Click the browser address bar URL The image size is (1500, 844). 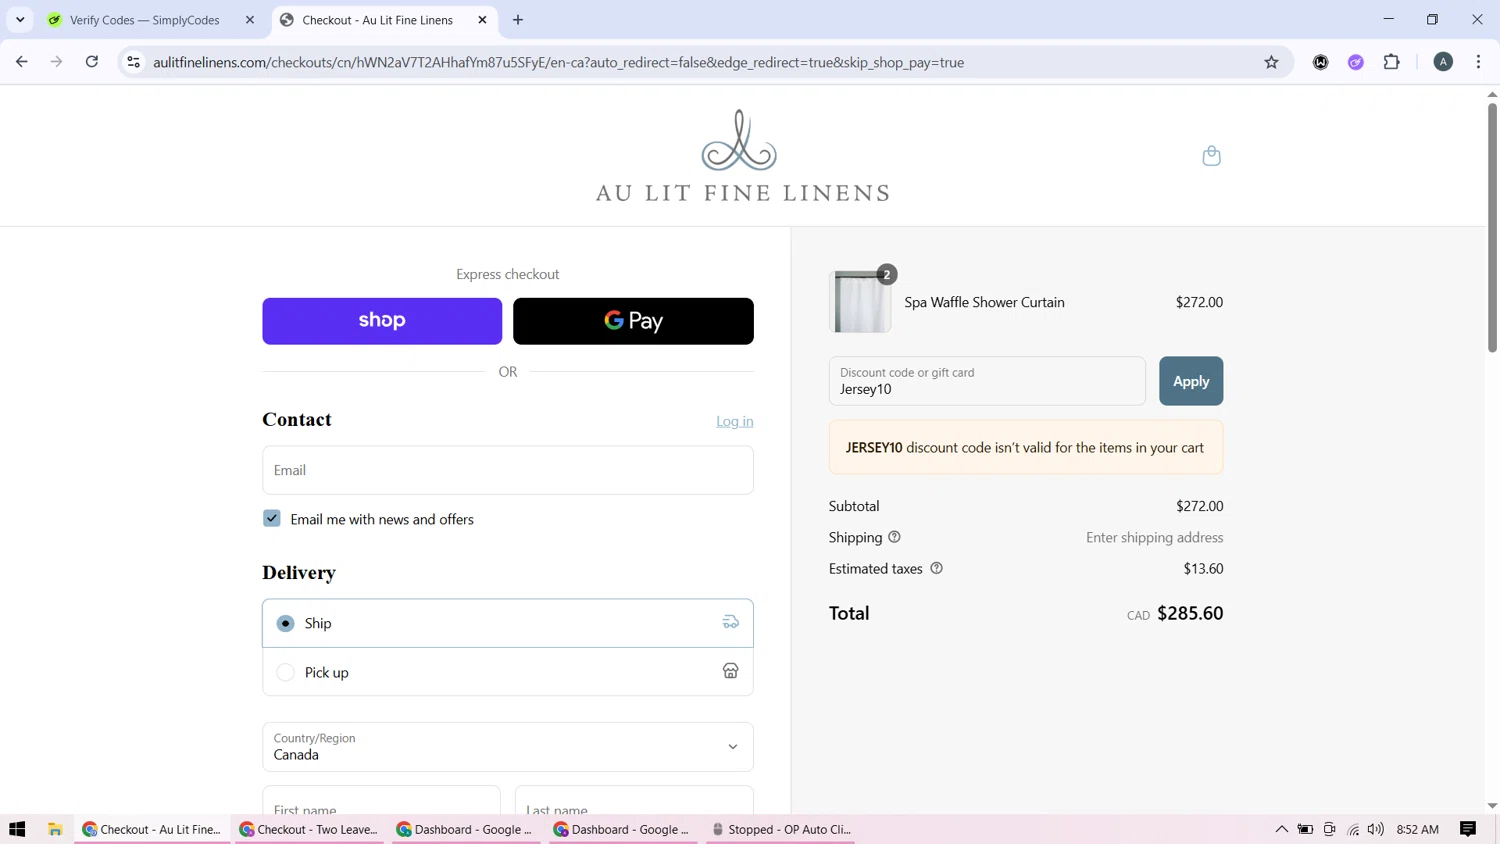558,62
